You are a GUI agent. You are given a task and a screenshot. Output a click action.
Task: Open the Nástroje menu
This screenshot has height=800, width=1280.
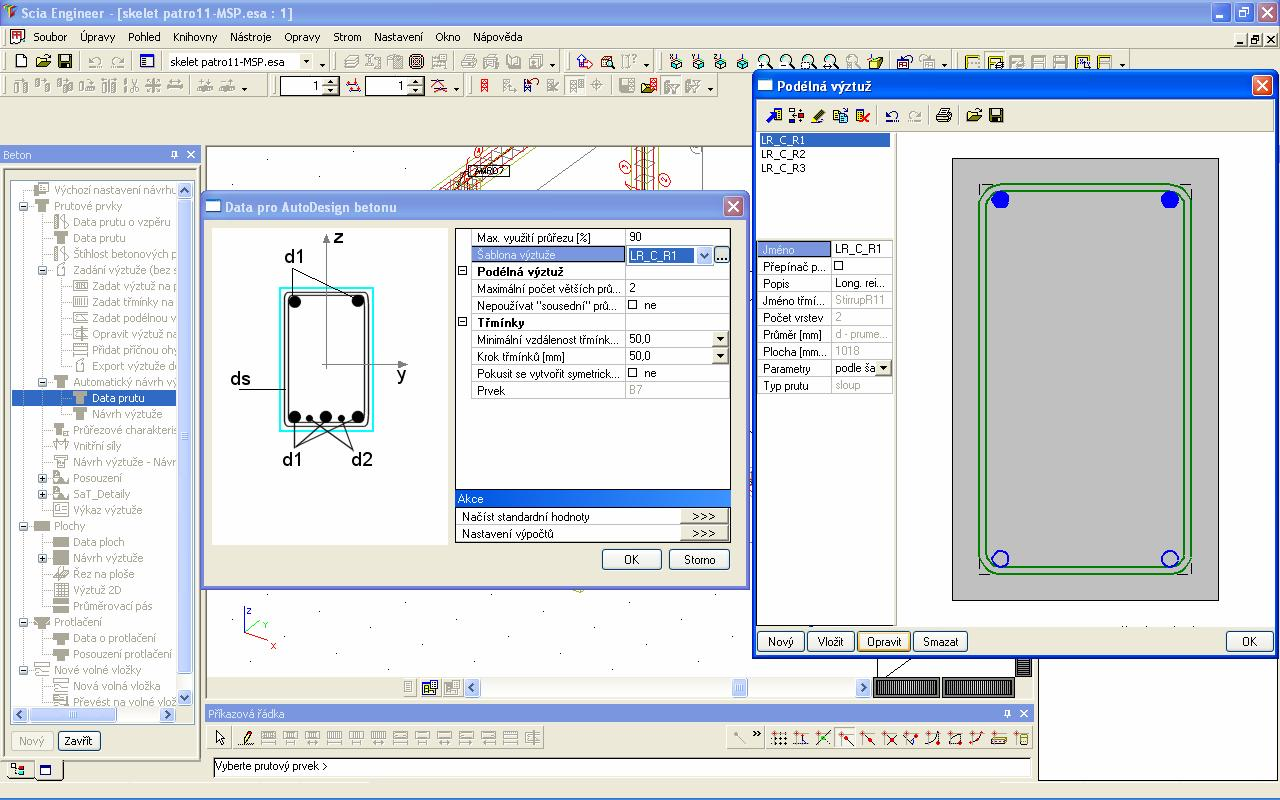(250, 37)
